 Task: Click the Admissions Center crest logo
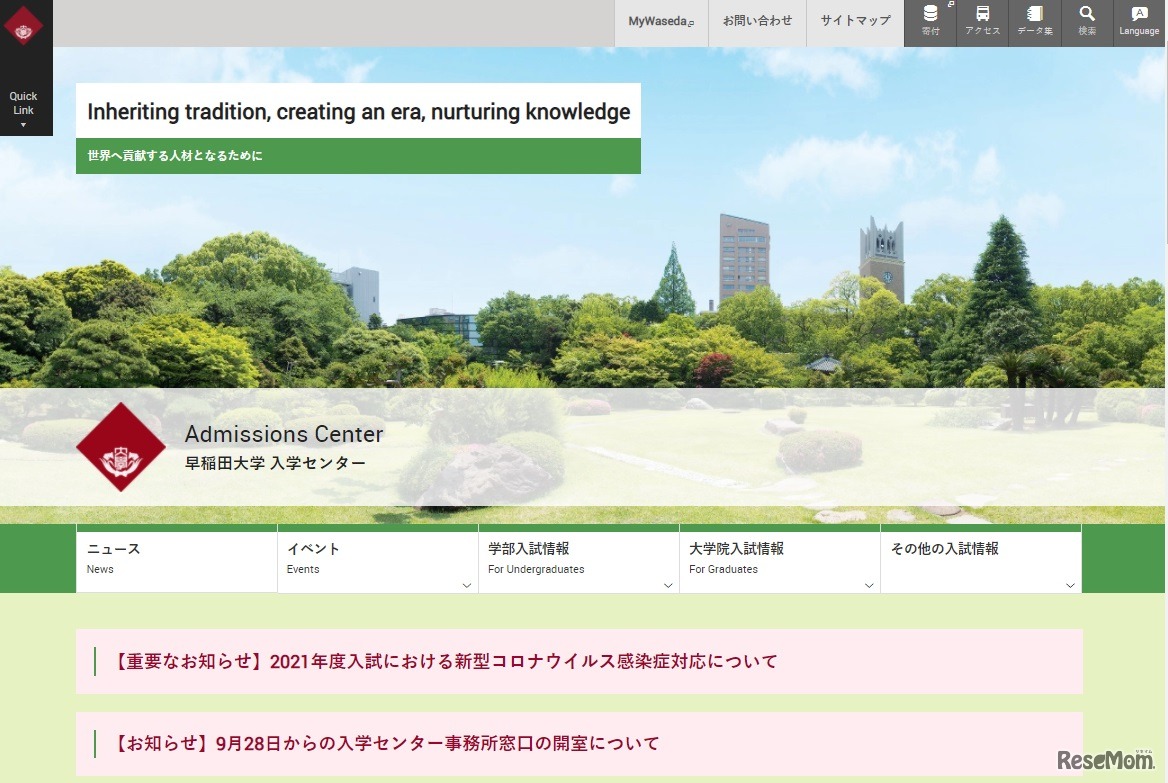click(121, 447)
